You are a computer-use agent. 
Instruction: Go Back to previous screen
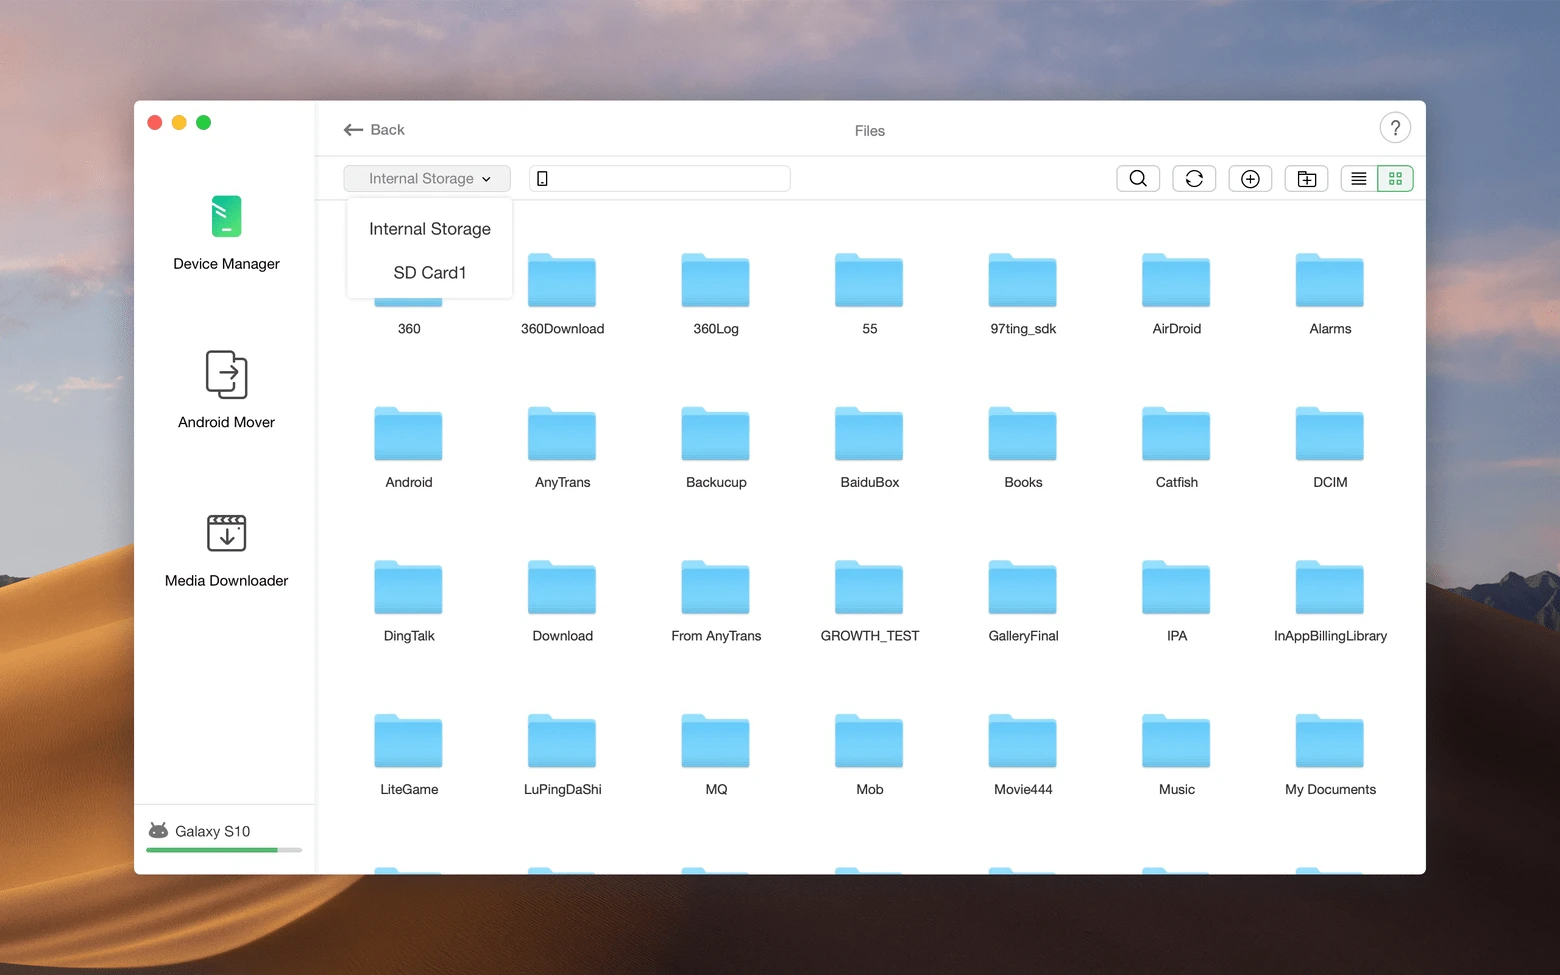[374, 130]
